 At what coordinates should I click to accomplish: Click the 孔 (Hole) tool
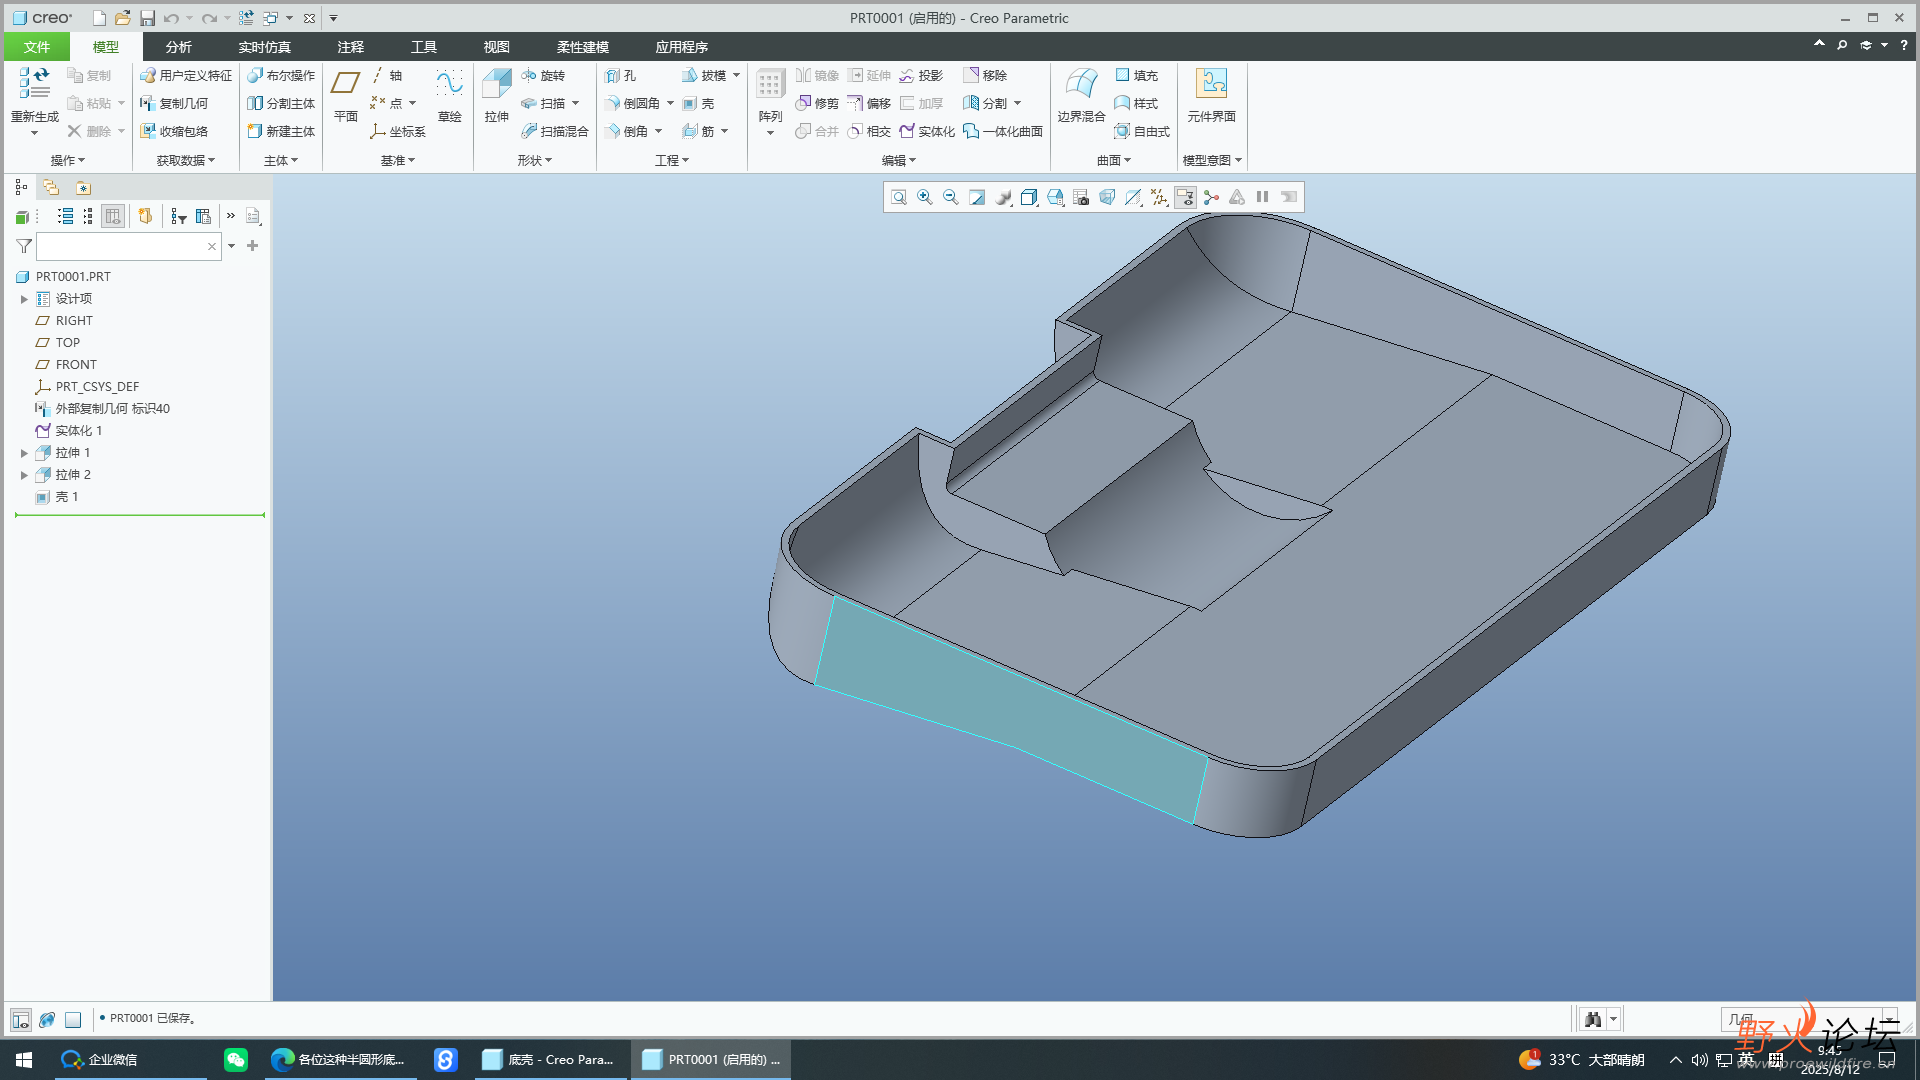pyautogui.click(x=621, y=75)
